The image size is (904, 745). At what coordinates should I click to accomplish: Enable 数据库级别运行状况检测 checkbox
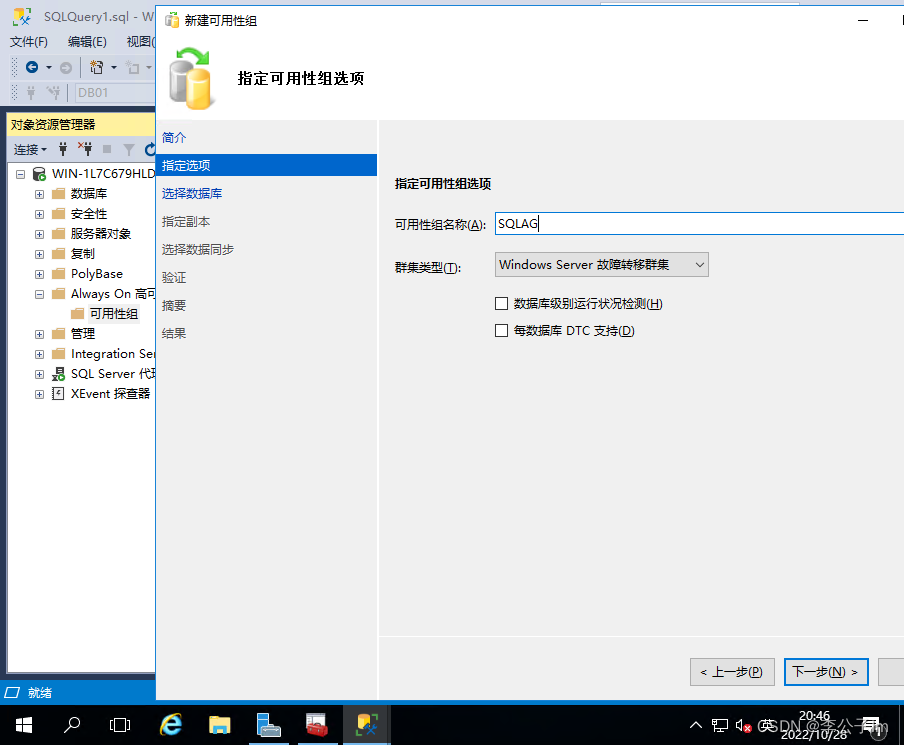502,303
